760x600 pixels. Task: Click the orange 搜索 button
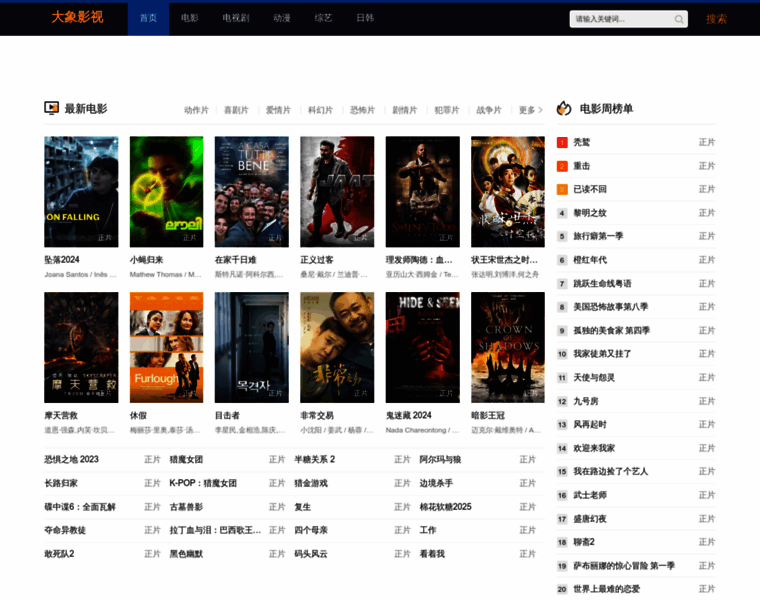716,19
